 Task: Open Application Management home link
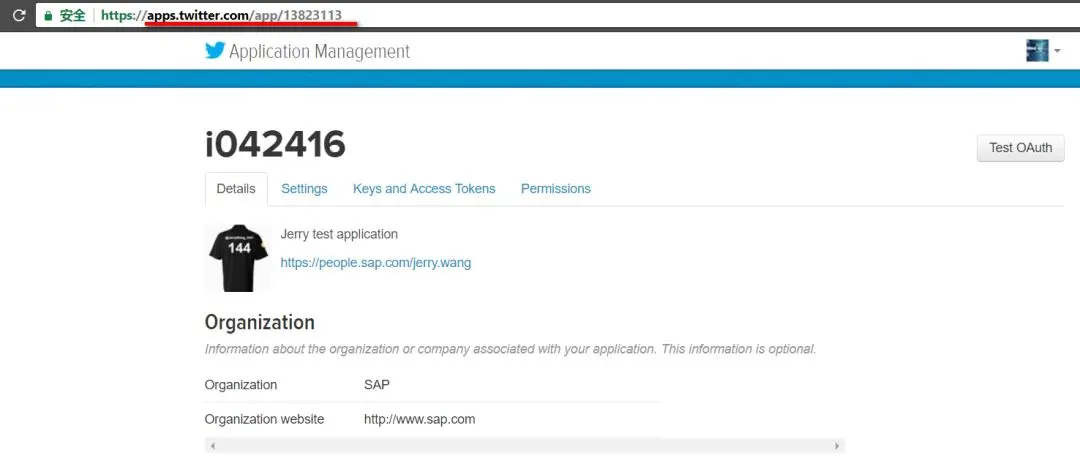pos(320,52)
